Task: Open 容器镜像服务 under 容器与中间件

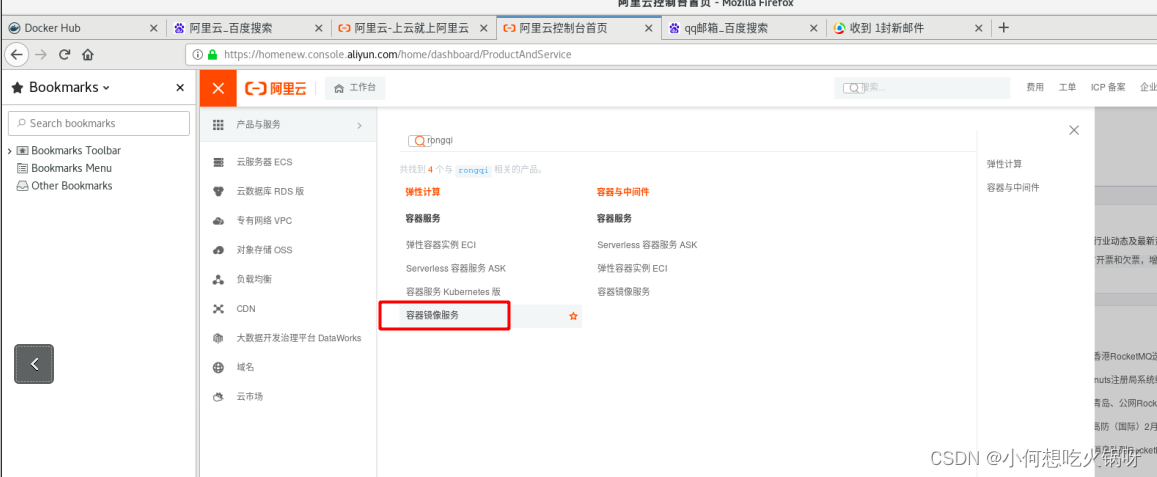Action: 624,292
